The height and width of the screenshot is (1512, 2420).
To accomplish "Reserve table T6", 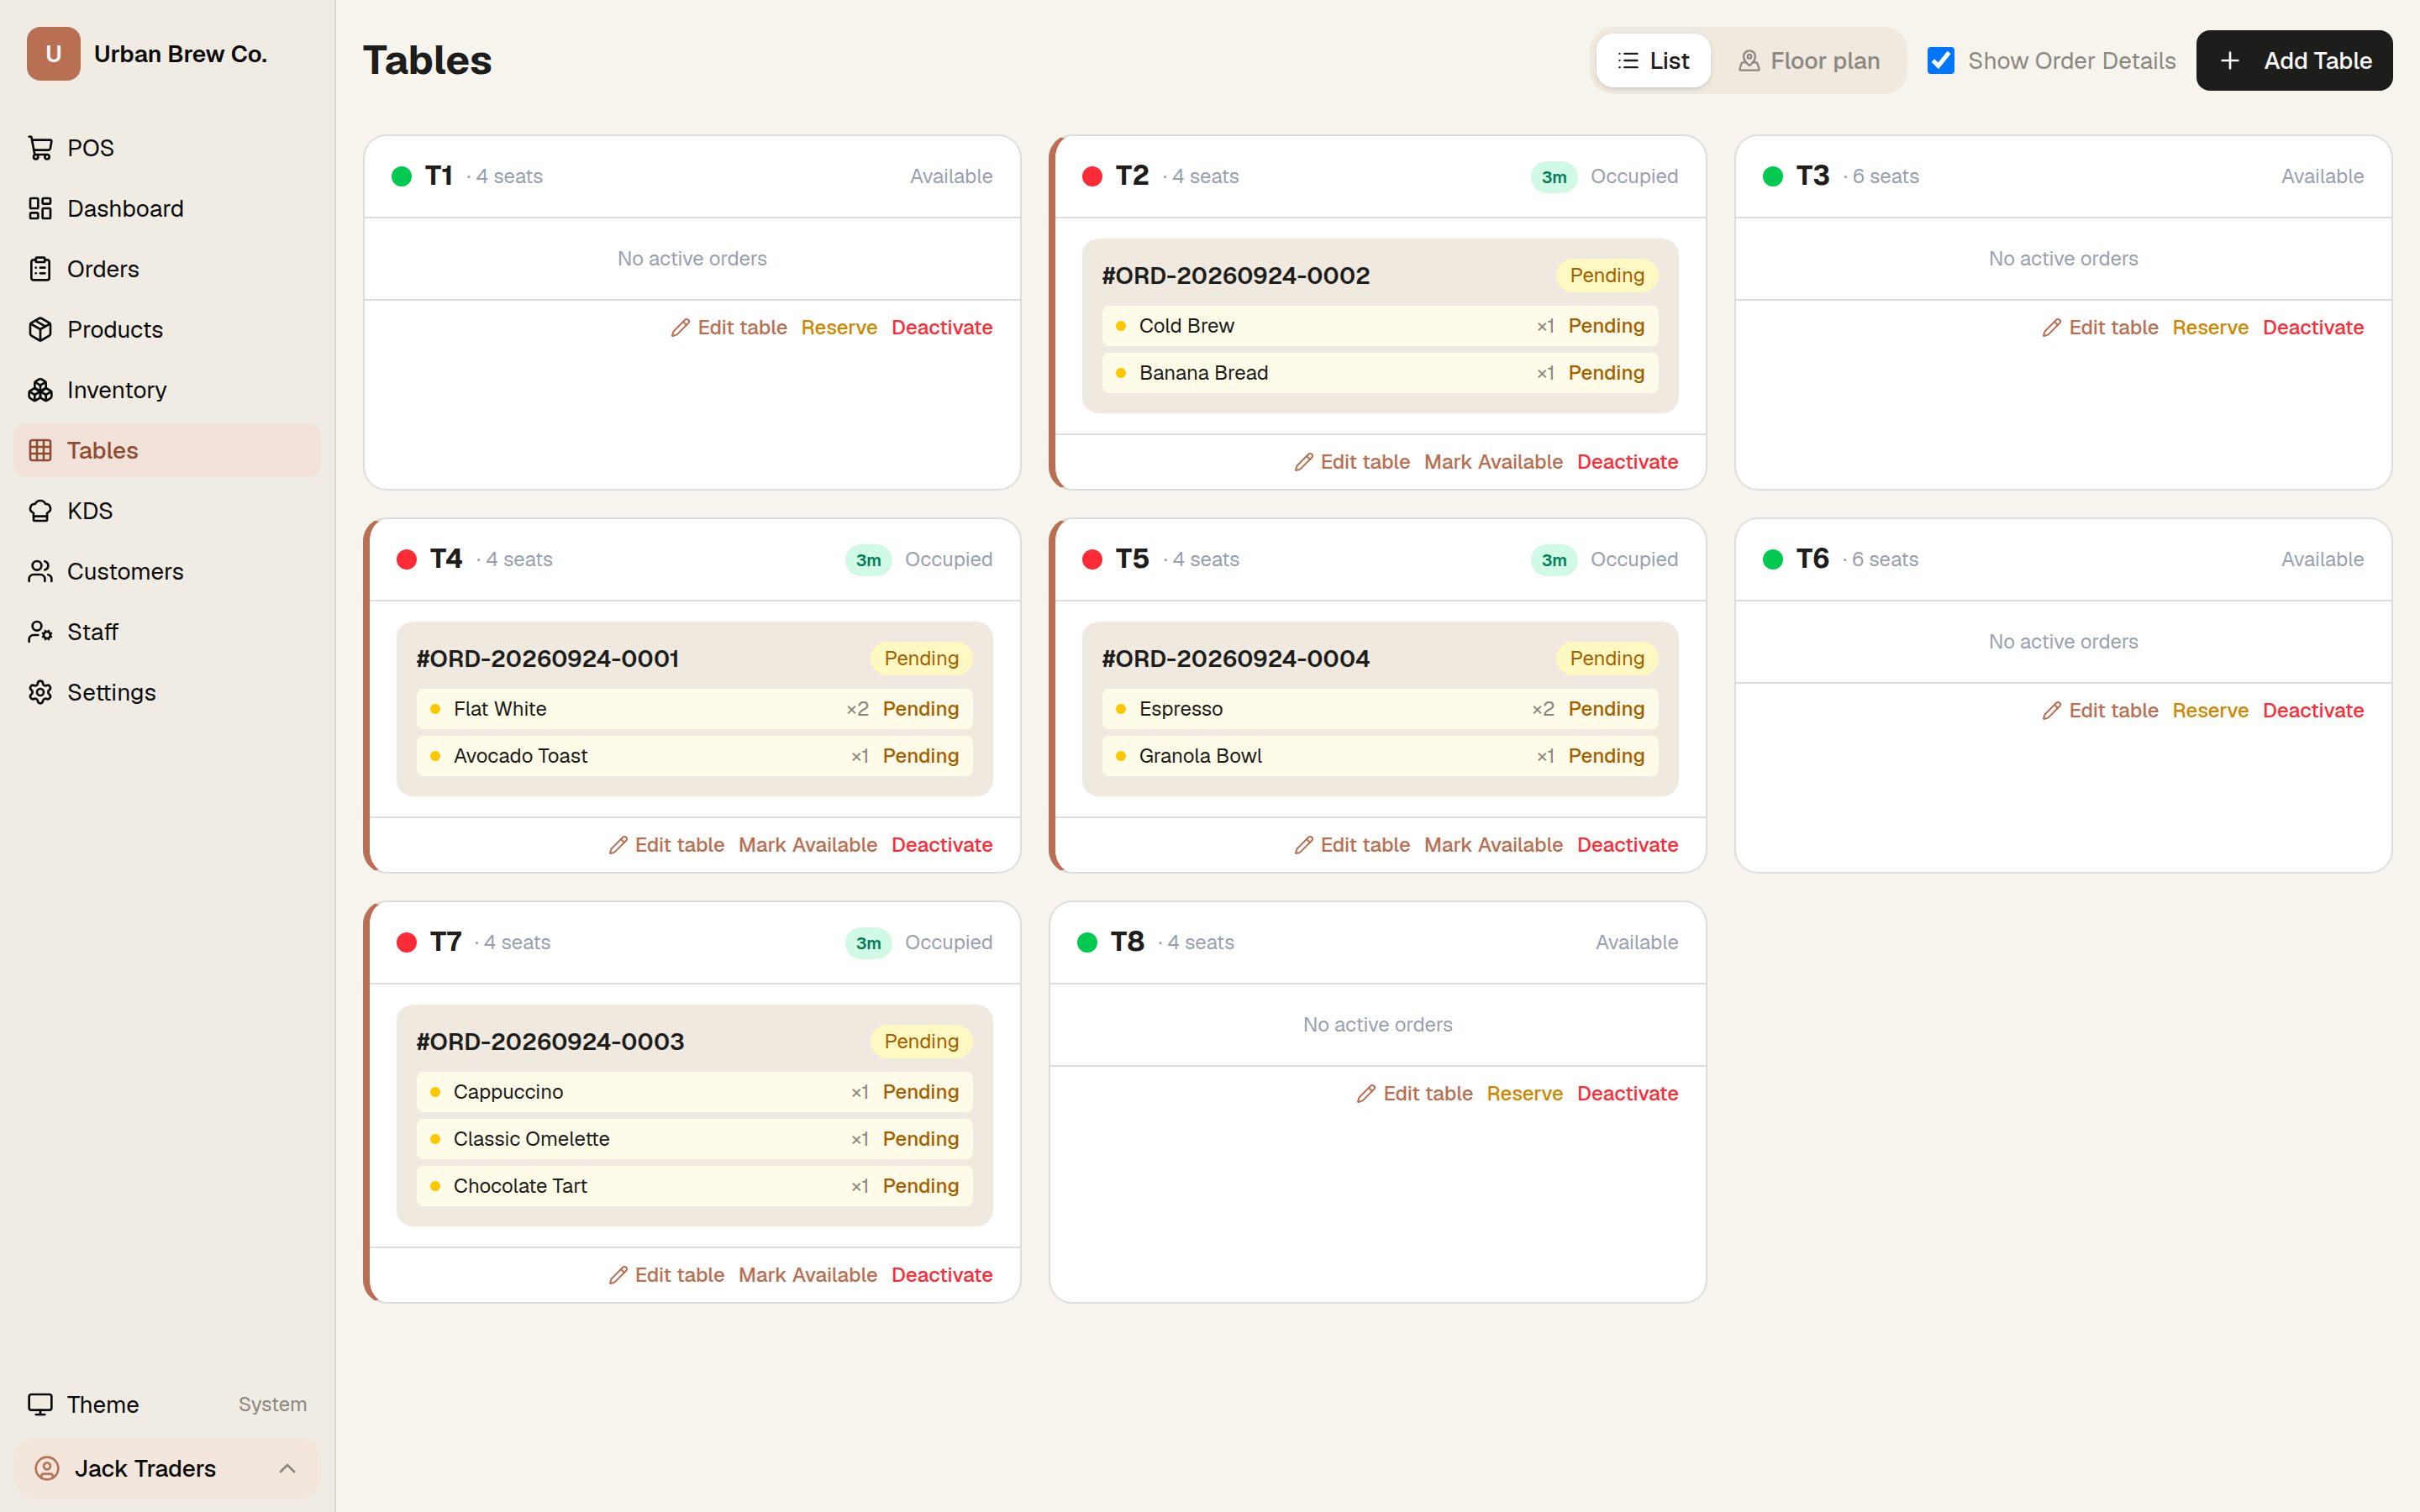I will [2210, 711].
